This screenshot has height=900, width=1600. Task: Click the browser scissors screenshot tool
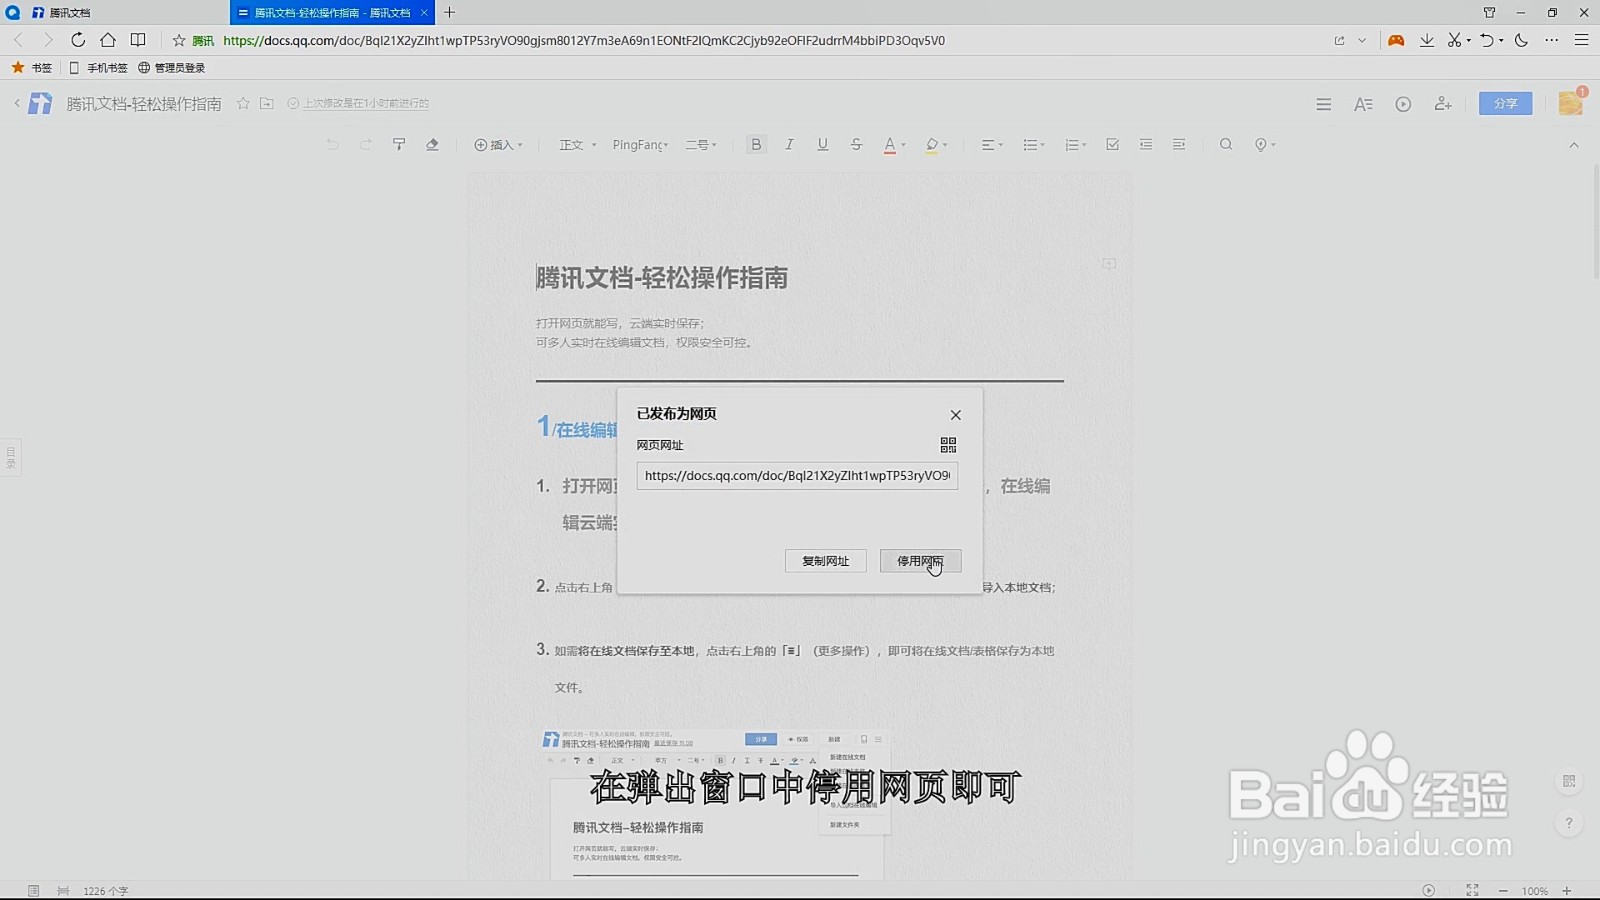1455,40
